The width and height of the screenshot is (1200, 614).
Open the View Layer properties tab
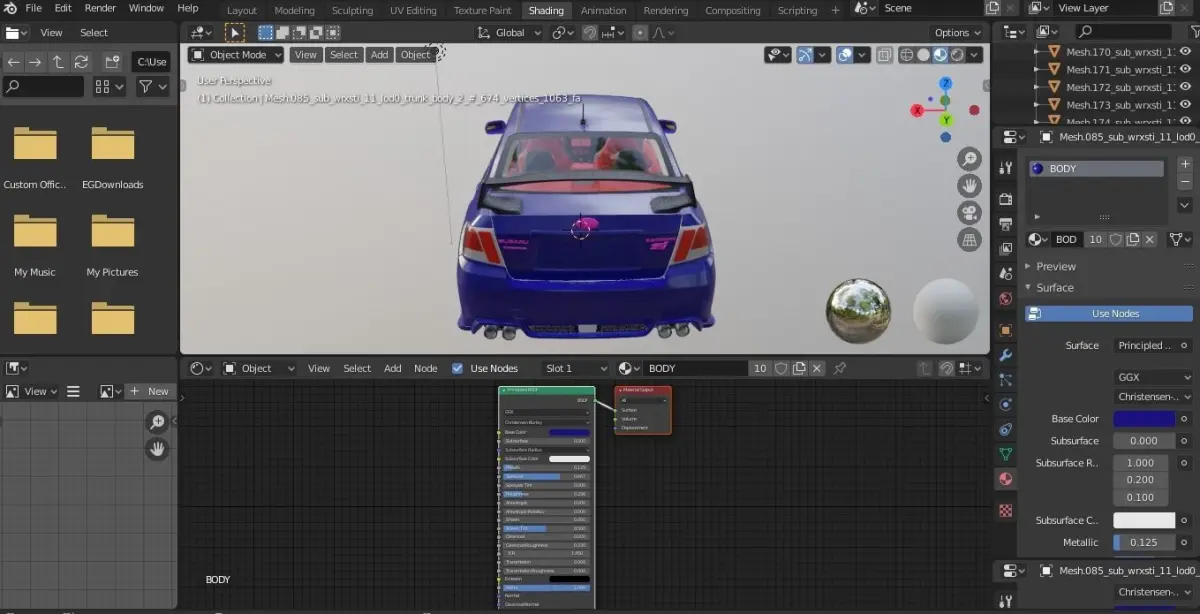click(1006, 248)
